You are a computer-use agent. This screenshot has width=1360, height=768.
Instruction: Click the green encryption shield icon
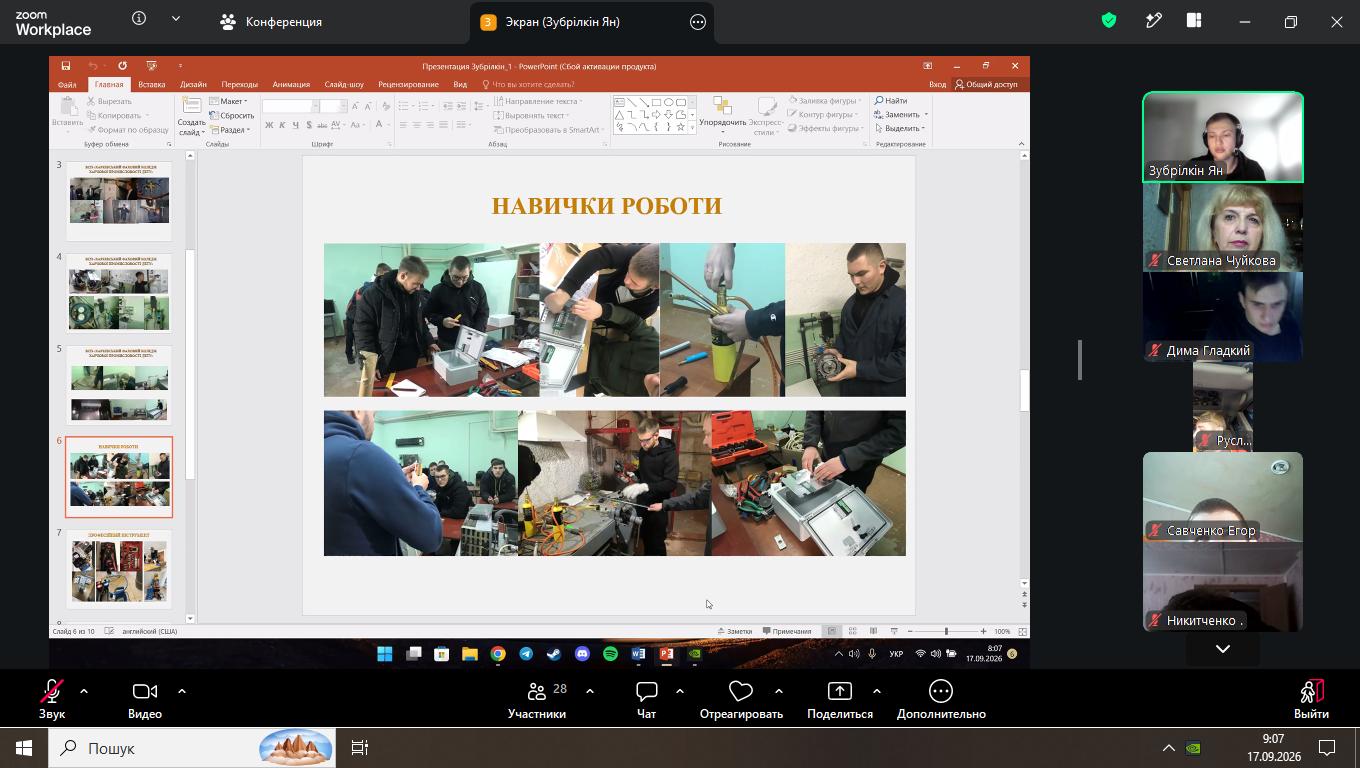pos(1109,20)
